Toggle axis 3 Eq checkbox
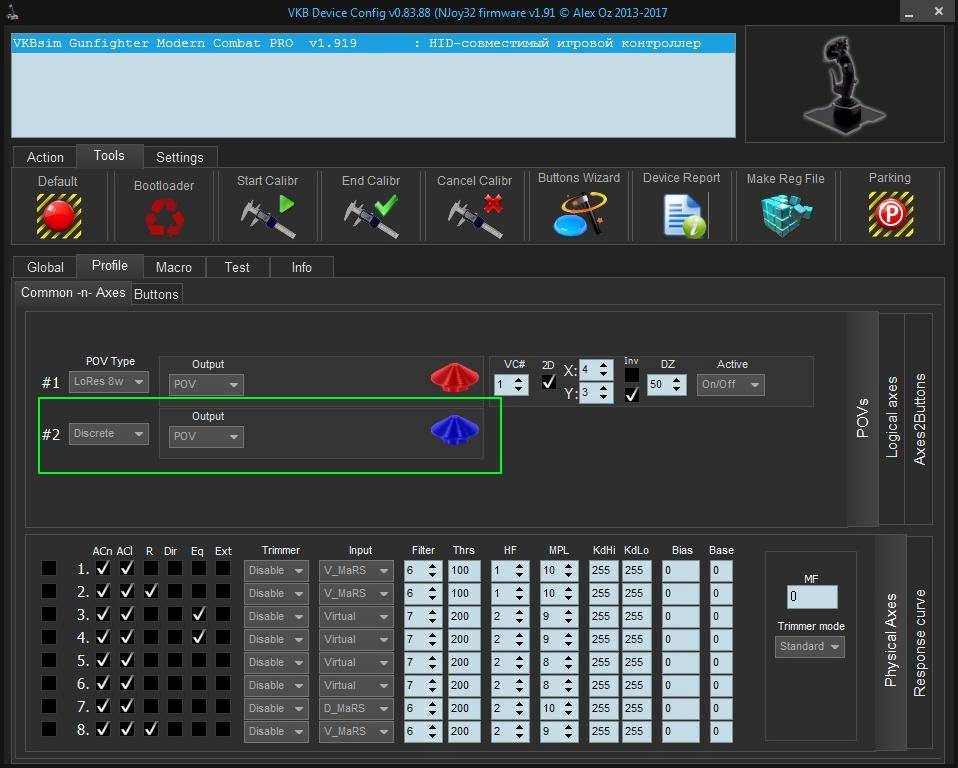 [x=198, y=614]
